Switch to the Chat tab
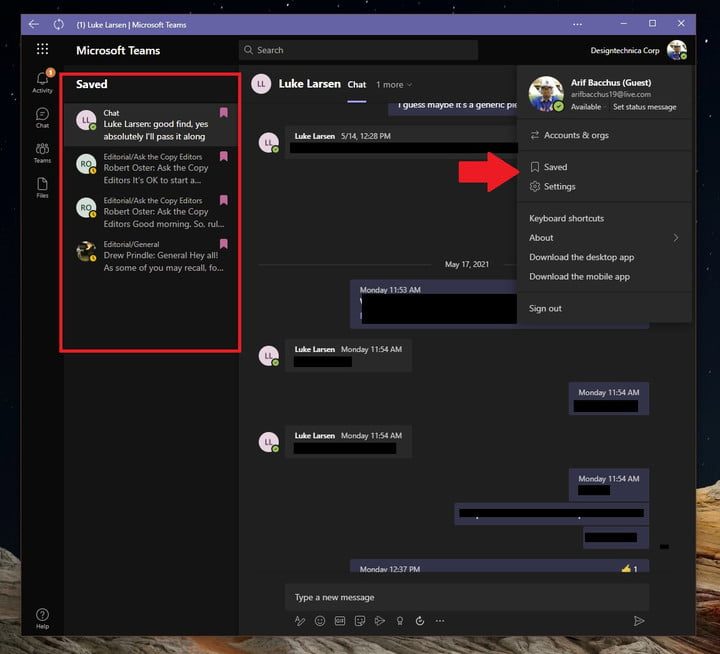 click(357, 85)
